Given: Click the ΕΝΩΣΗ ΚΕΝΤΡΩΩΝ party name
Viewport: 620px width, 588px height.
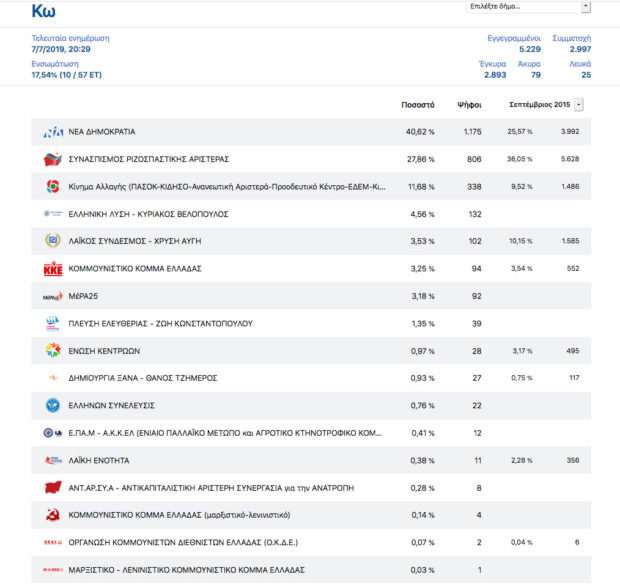Looking at the screenshot, I should (x=104, y=351).
